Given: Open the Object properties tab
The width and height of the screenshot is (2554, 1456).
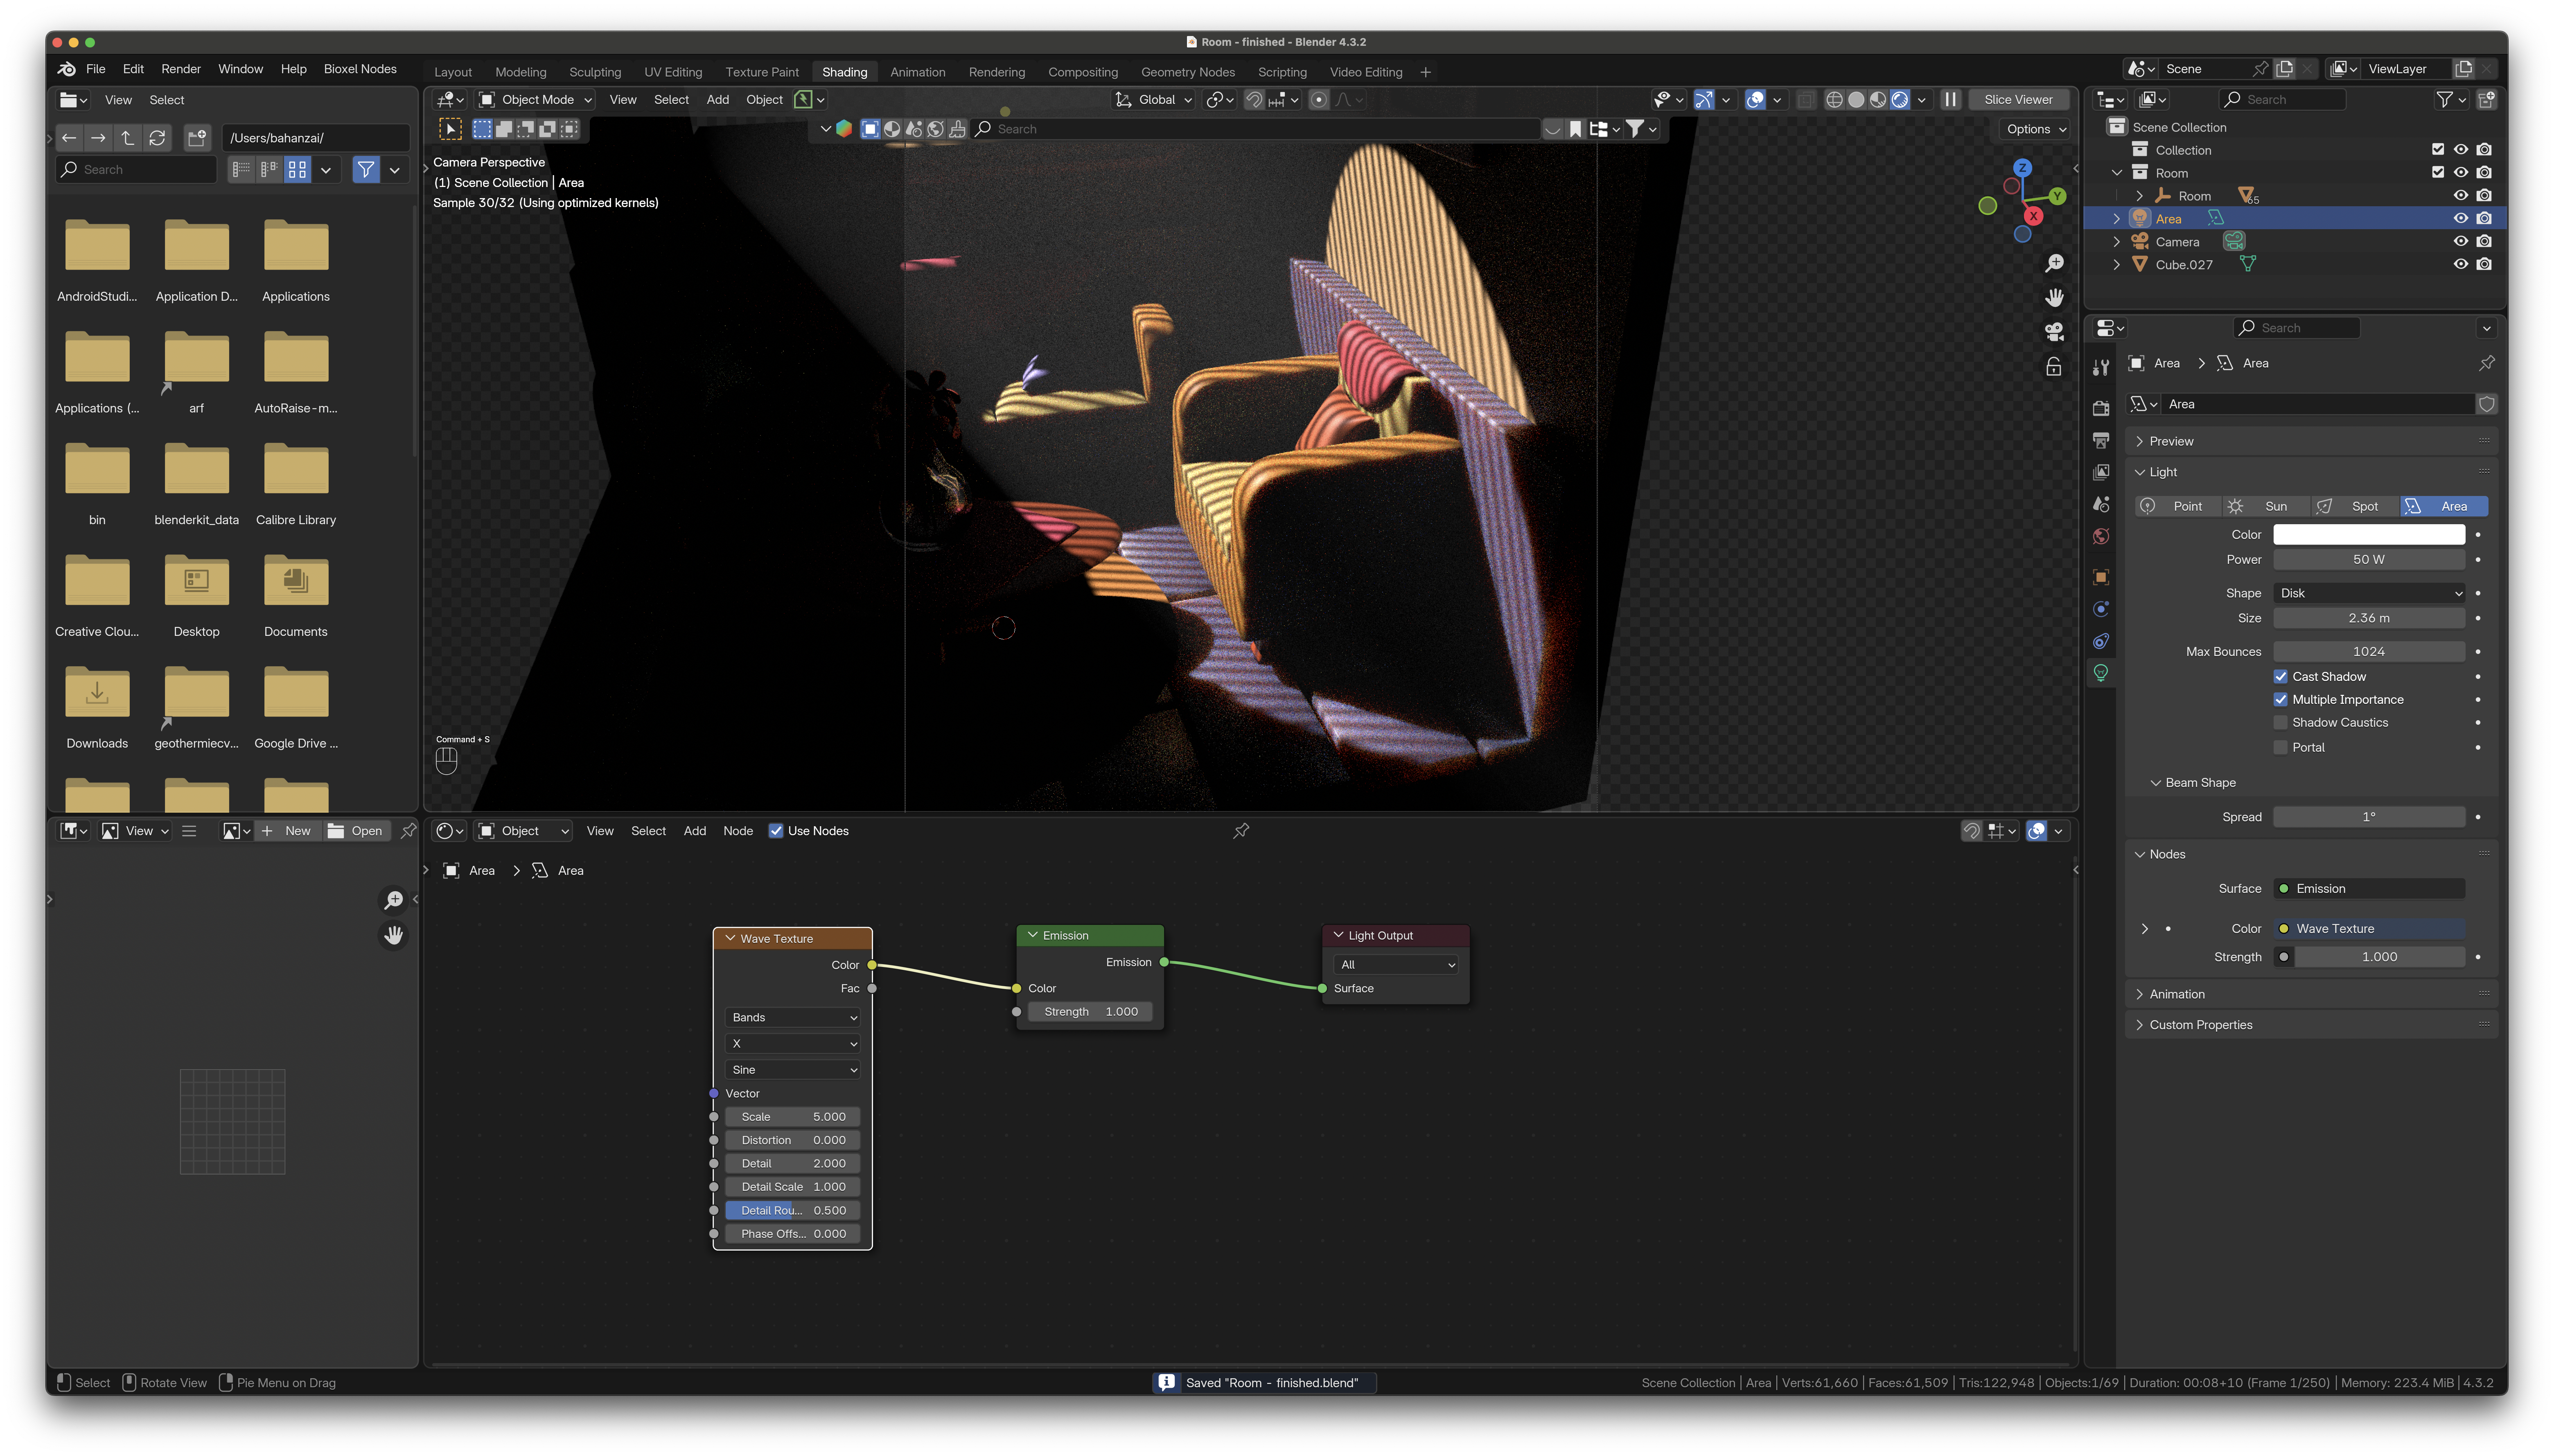Looking at the screenshot, I should pos(2101,577).
